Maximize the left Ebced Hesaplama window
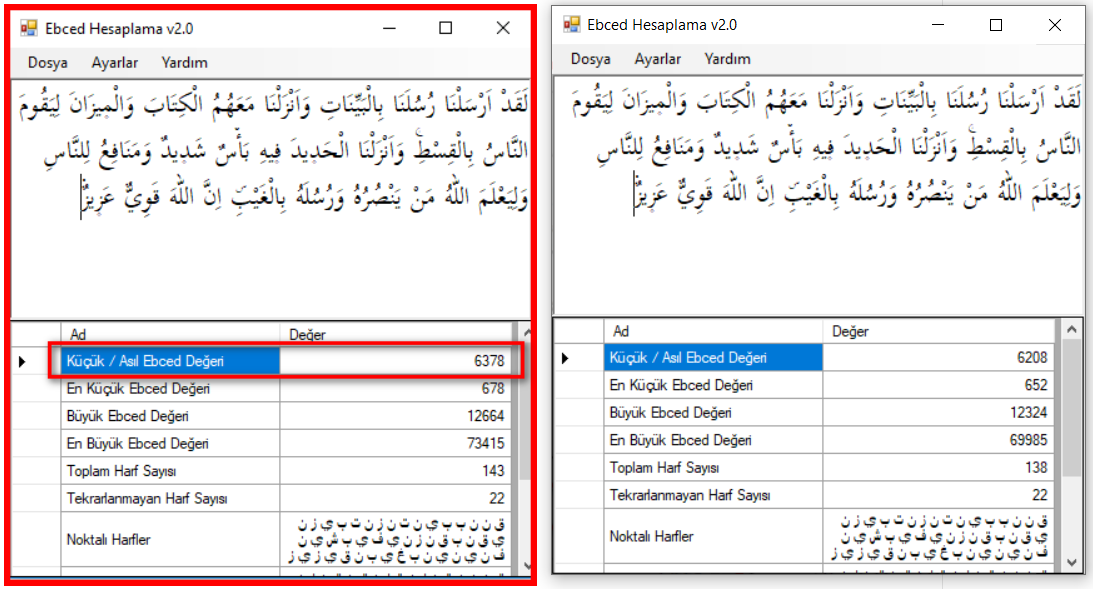Screen dimensions: 1093x589 tap(446, 29)
